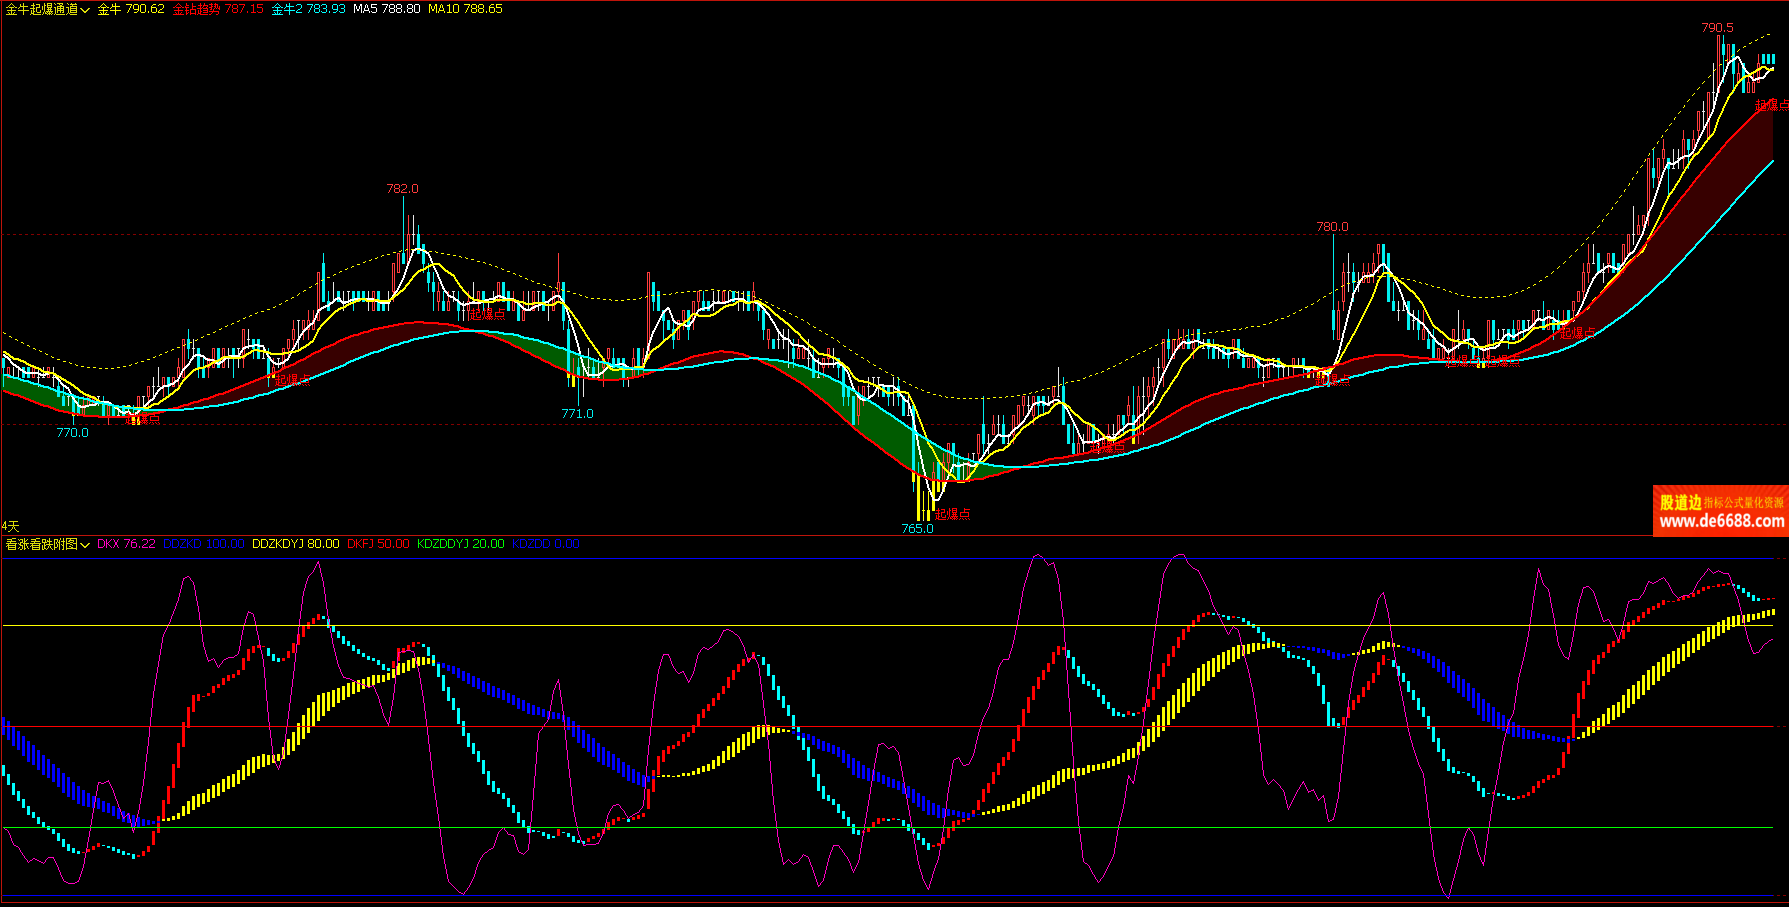Click the MA5 788.80 legend label
Image resolution: width=1789 pixels, height=907 pixels.
pyautogui.click(x=386, y=9)
